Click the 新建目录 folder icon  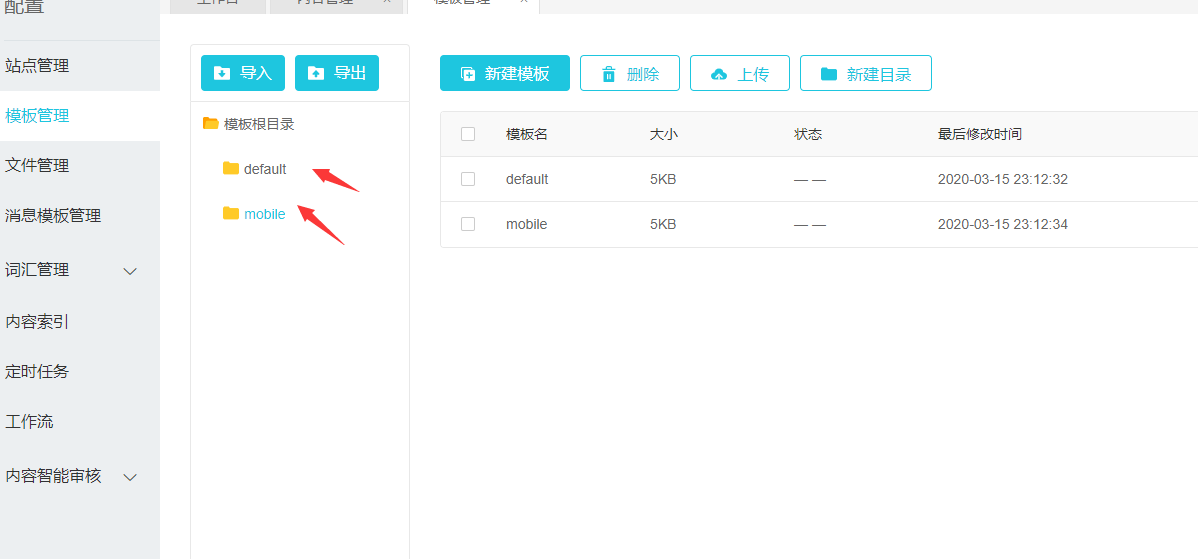829,74
